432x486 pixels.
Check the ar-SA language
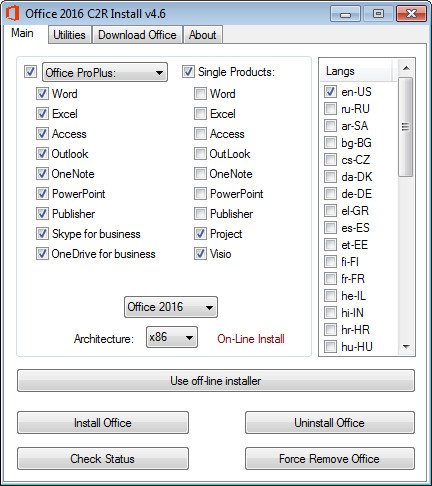pos(330,125)
